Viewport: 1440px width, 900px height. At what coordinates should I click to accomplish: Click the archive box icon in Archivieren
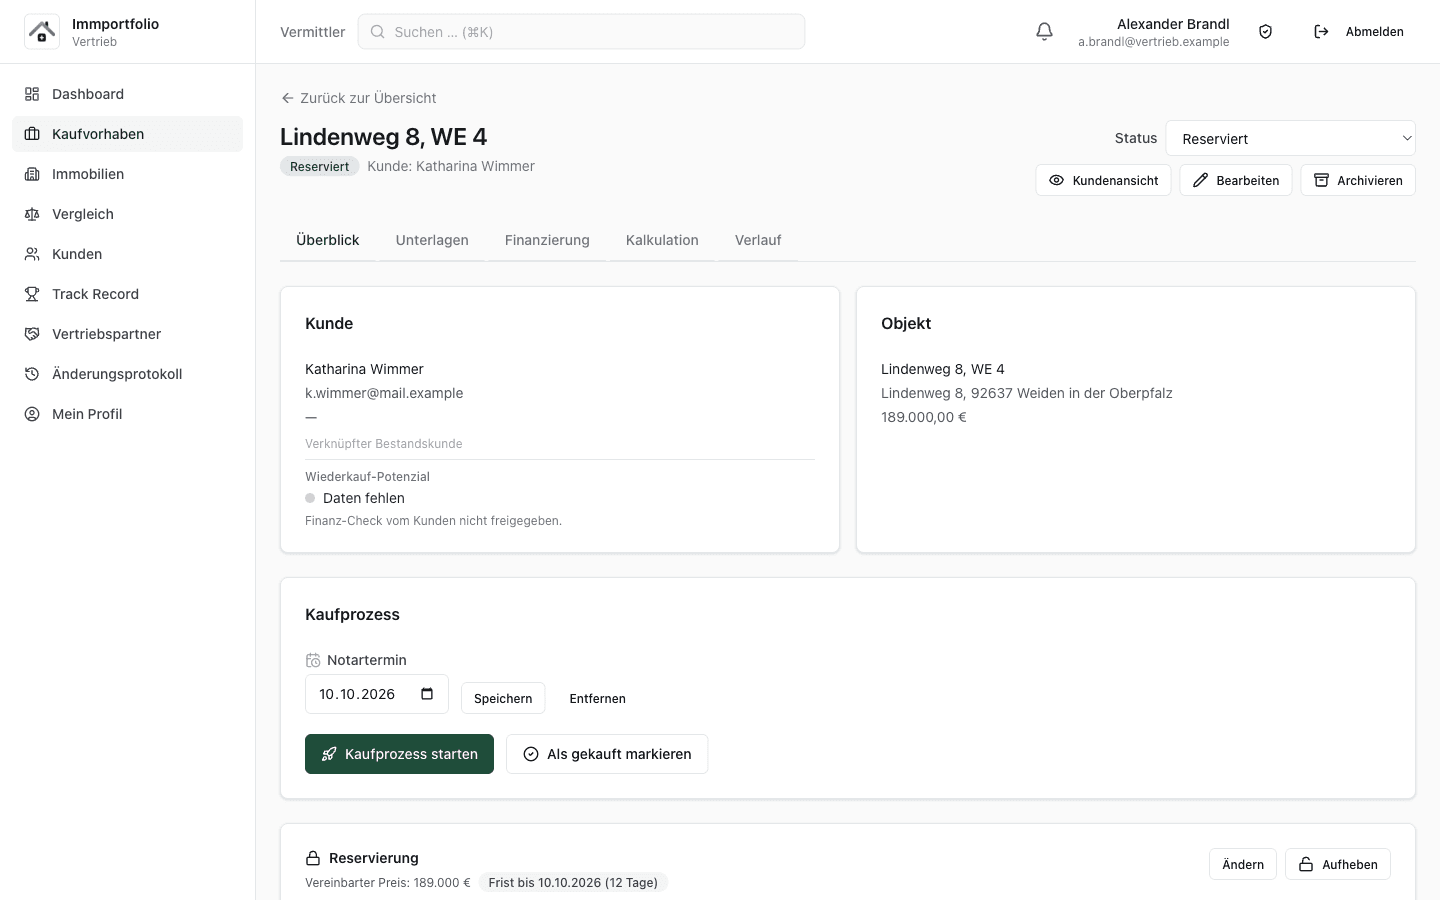coord(1321,181)
